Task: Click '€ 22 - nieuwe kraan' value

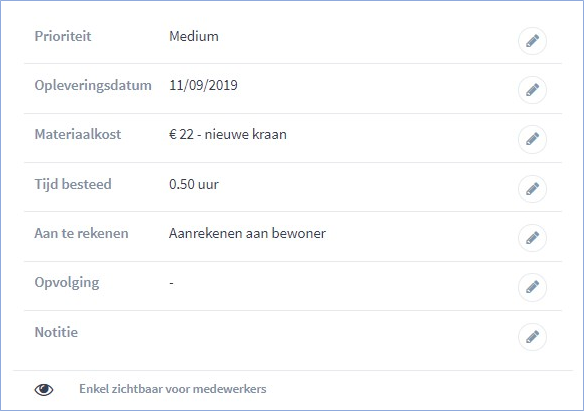Action: [228, 134]
